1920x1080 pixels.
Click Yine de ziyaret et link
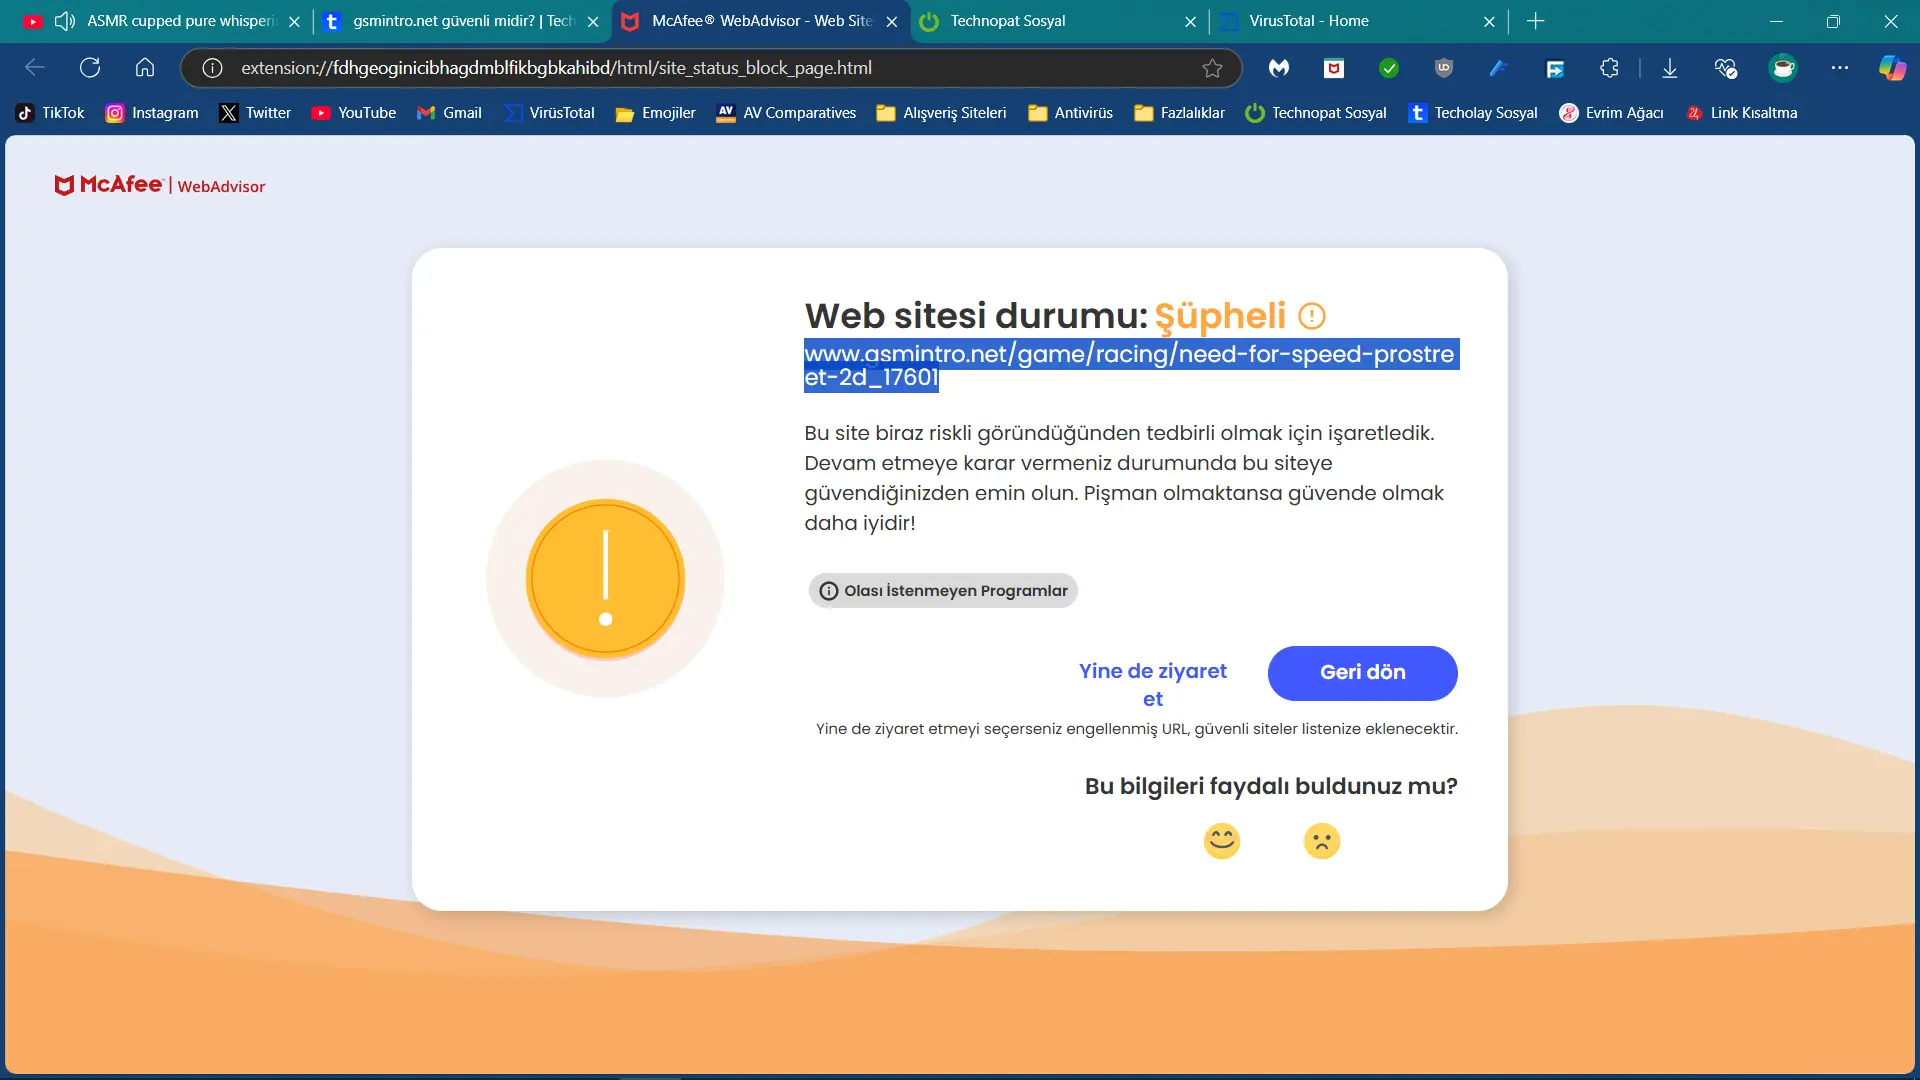tap(1152, 685)
